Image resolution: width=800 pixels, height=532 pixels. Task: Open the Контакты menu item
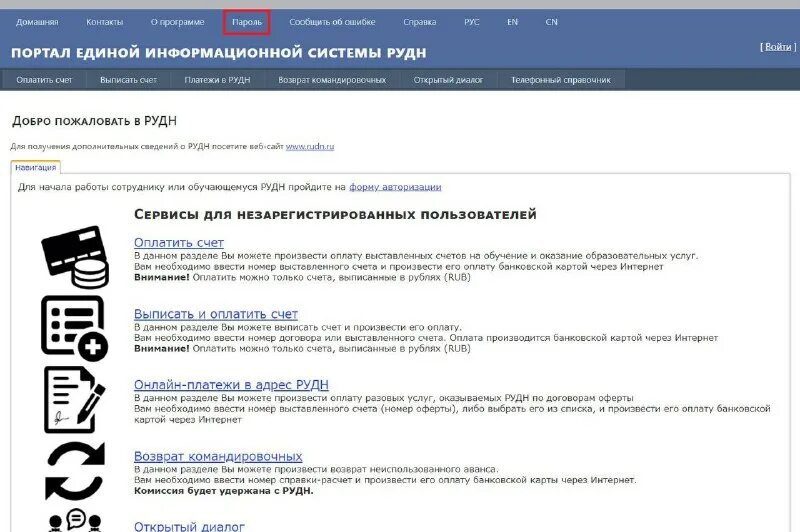click(105, 22)
